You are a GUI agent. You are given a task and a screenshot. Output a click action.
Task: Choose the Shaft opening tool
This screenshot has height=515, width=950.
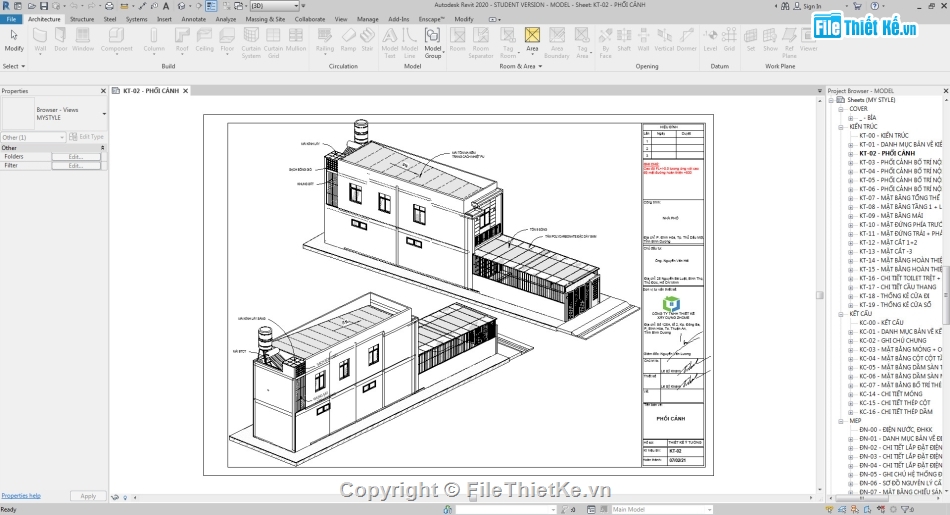pos(624,40)
